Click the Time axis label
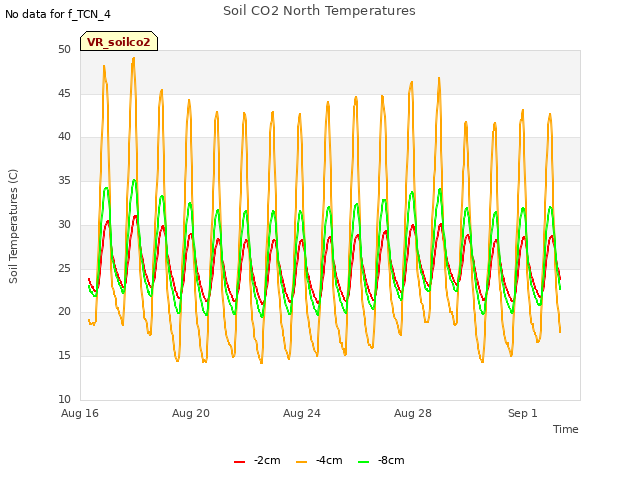The width and height of the screenshot is (640, 480). [x=566, y=429]
